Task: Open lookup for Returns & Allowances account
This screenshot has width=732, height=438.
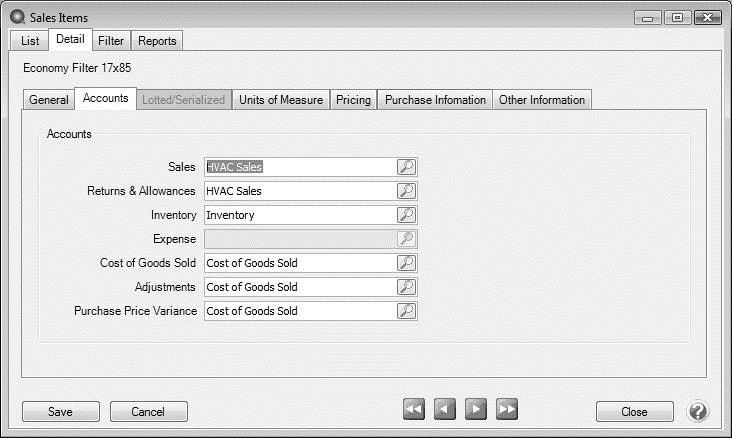Action: (x=406, y=191)
